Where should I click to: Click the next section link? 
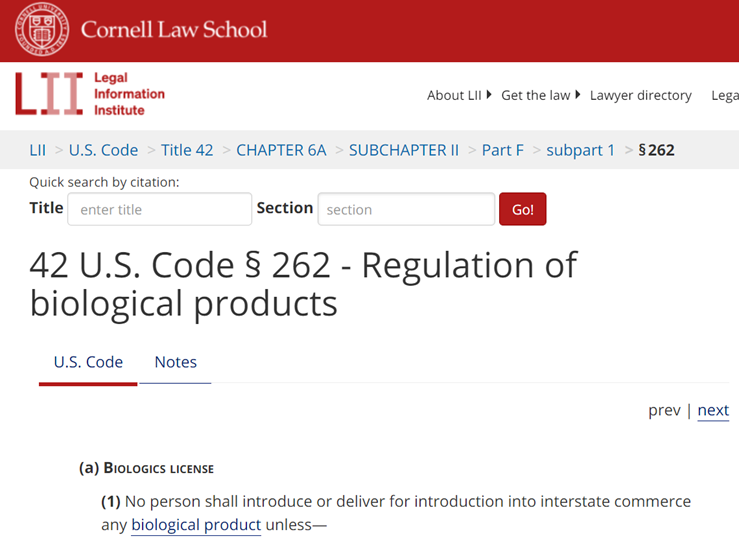pos(713,410)
